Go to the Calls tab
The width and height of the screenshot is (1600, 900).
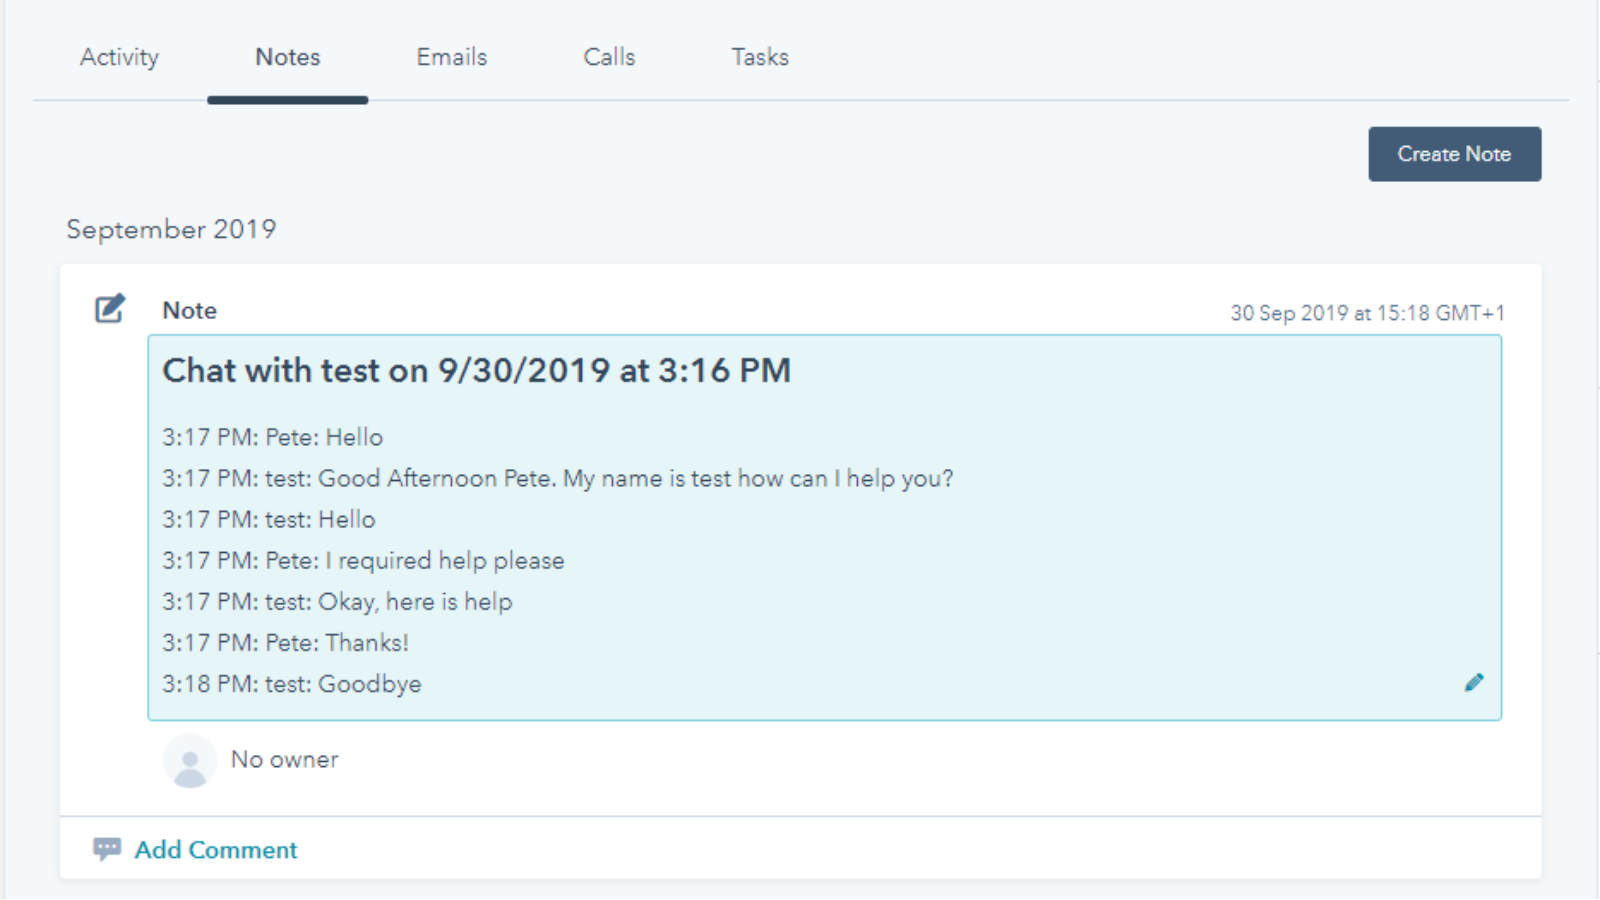(x=609, y=57)
